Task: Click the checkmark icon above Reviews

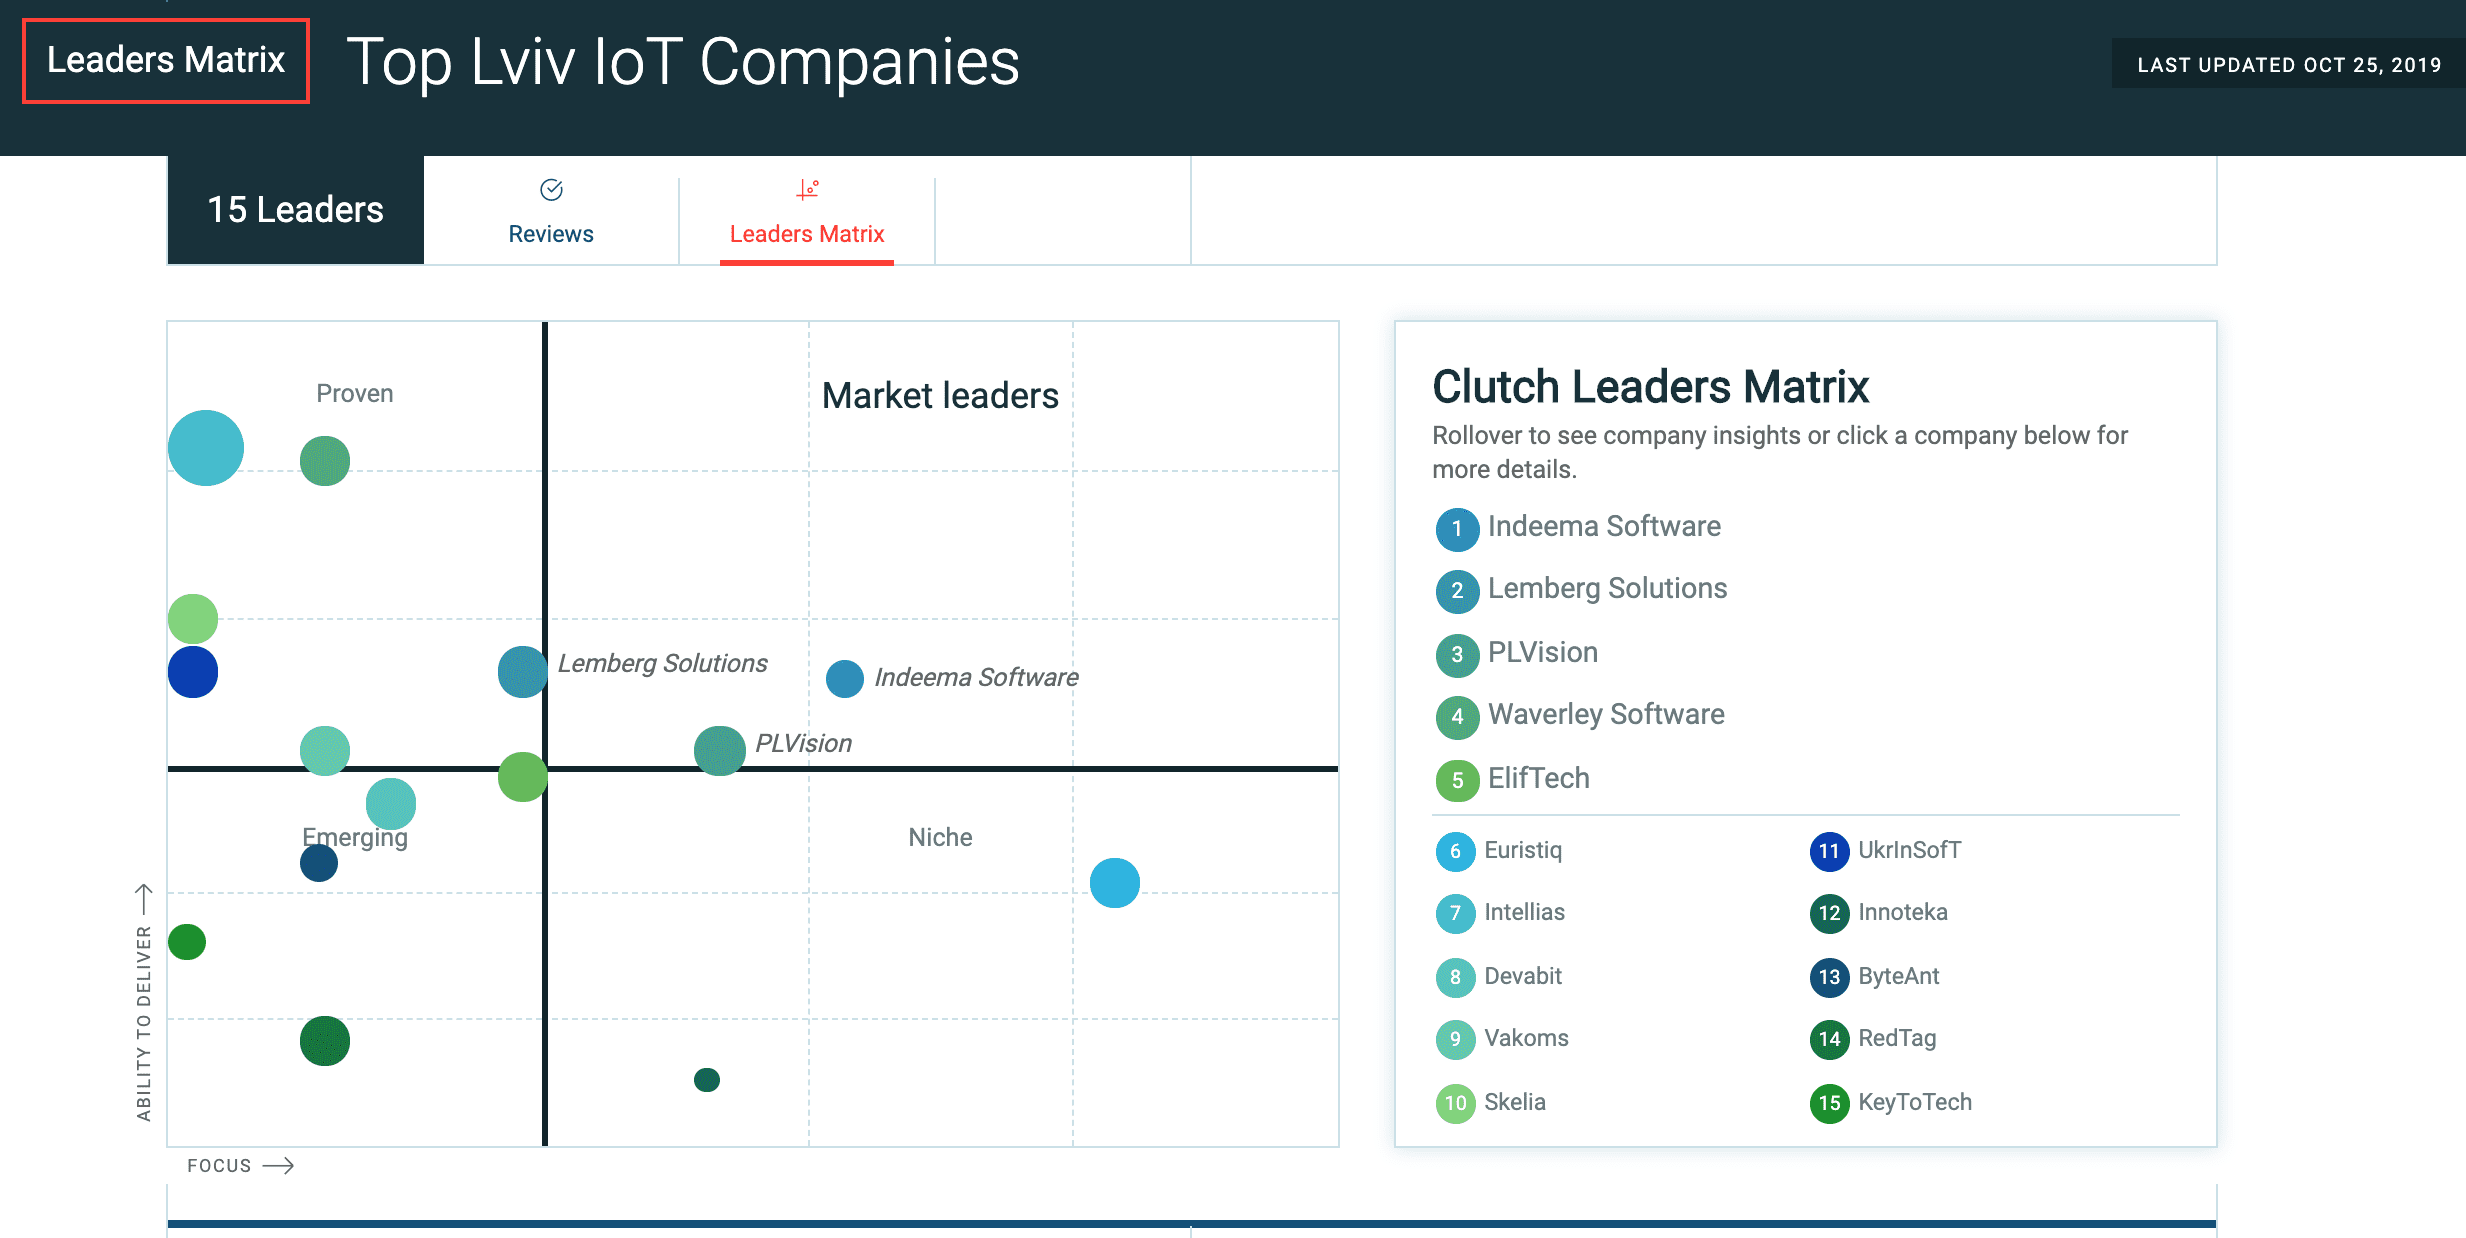Action: tap(551, 189)
